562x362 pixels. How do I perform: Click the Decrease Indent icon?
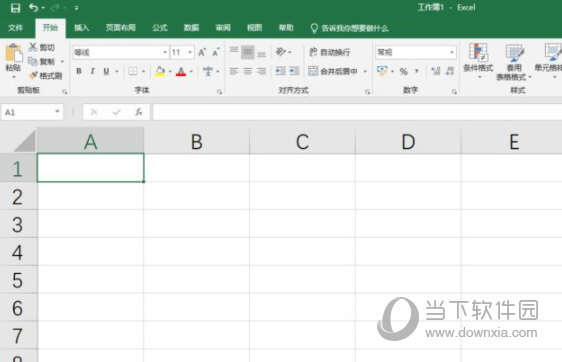click(280, 71)
